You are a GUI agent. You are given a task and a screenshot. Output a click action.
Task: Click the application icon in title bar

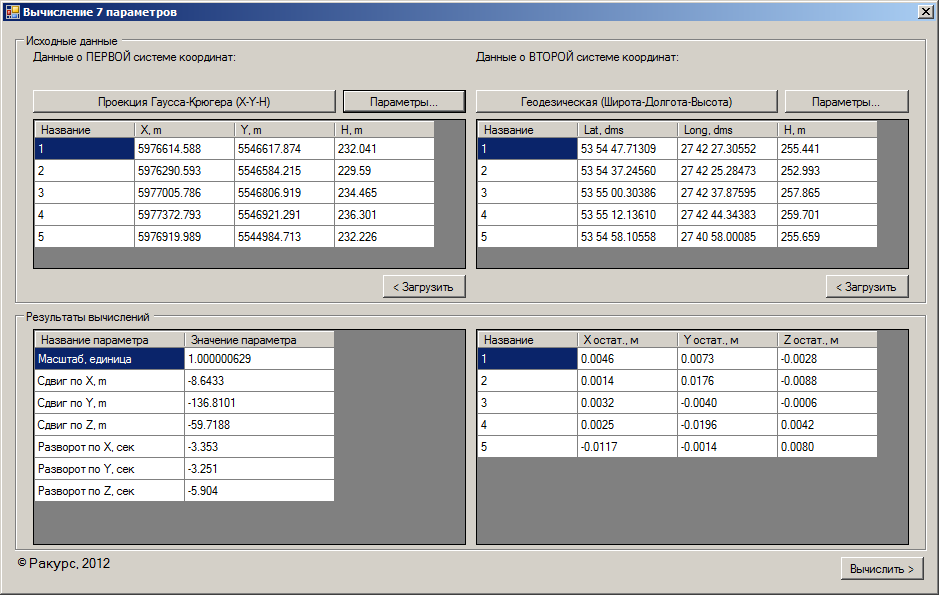point(12,11)
